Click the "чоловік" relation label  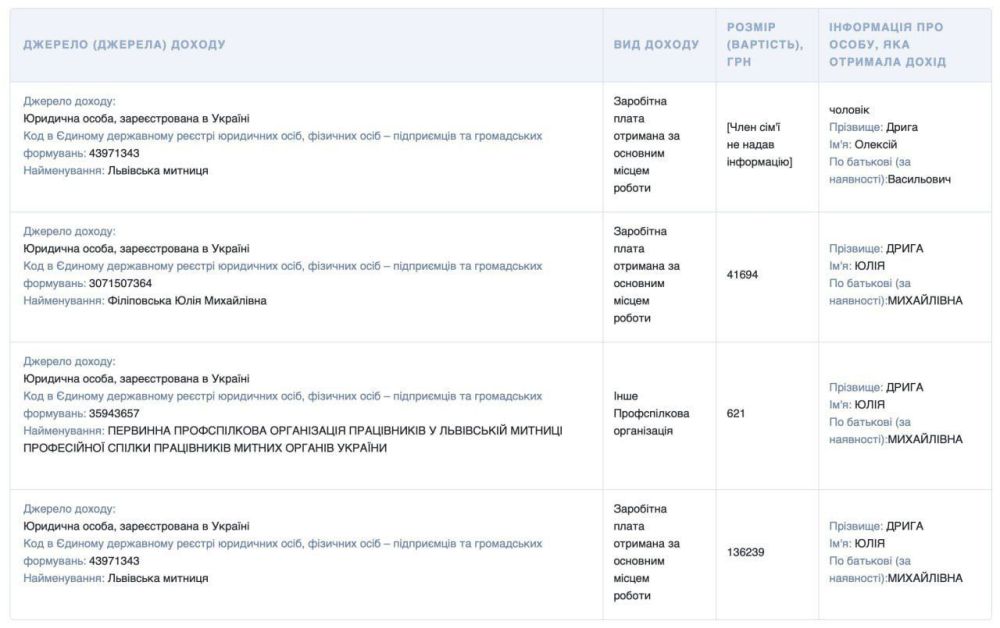click(x=849, y=110)
